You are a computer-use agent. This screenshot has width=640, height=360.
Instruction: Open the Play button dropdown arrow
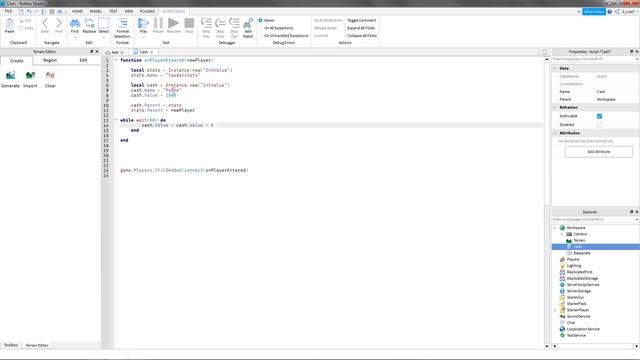tap(143, 37)
